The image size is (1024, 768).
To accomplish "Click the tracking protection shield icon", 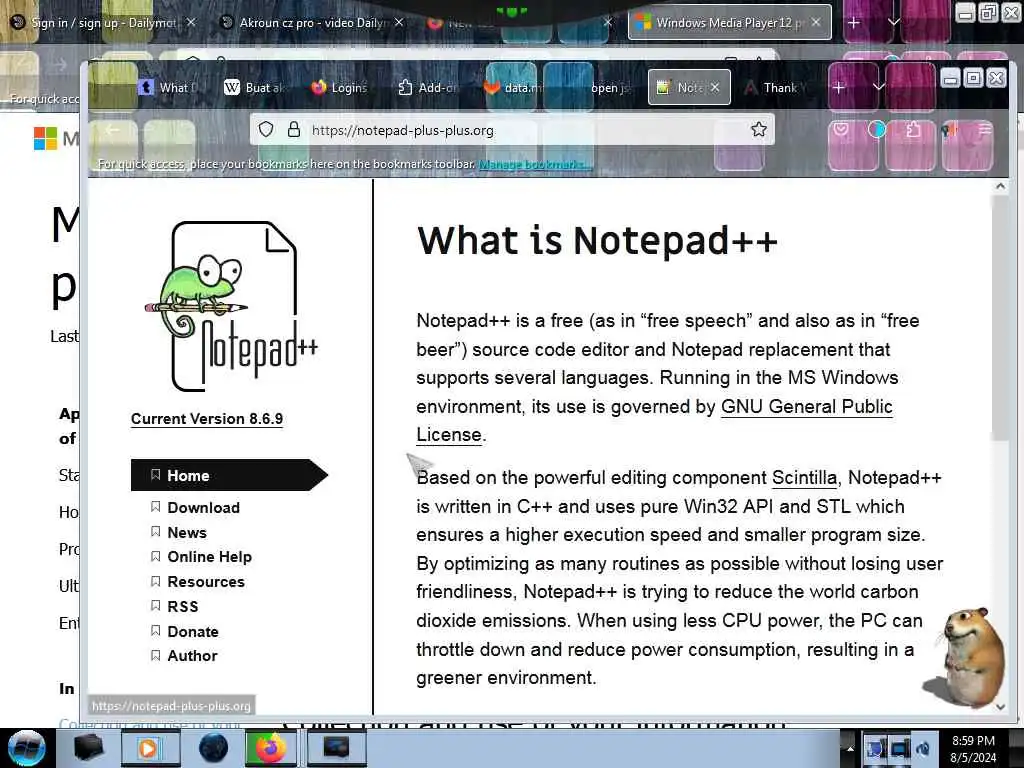I will [266, 129].
